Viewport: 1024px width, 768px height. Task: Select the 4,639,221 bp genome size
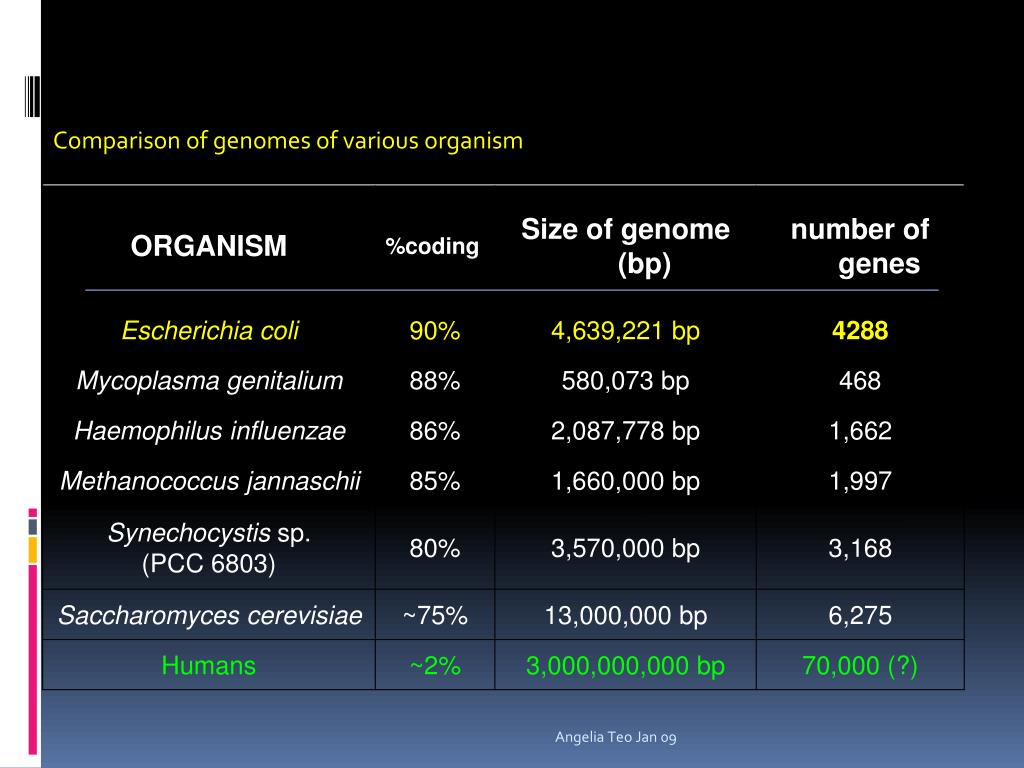click(x=626, y=331)
